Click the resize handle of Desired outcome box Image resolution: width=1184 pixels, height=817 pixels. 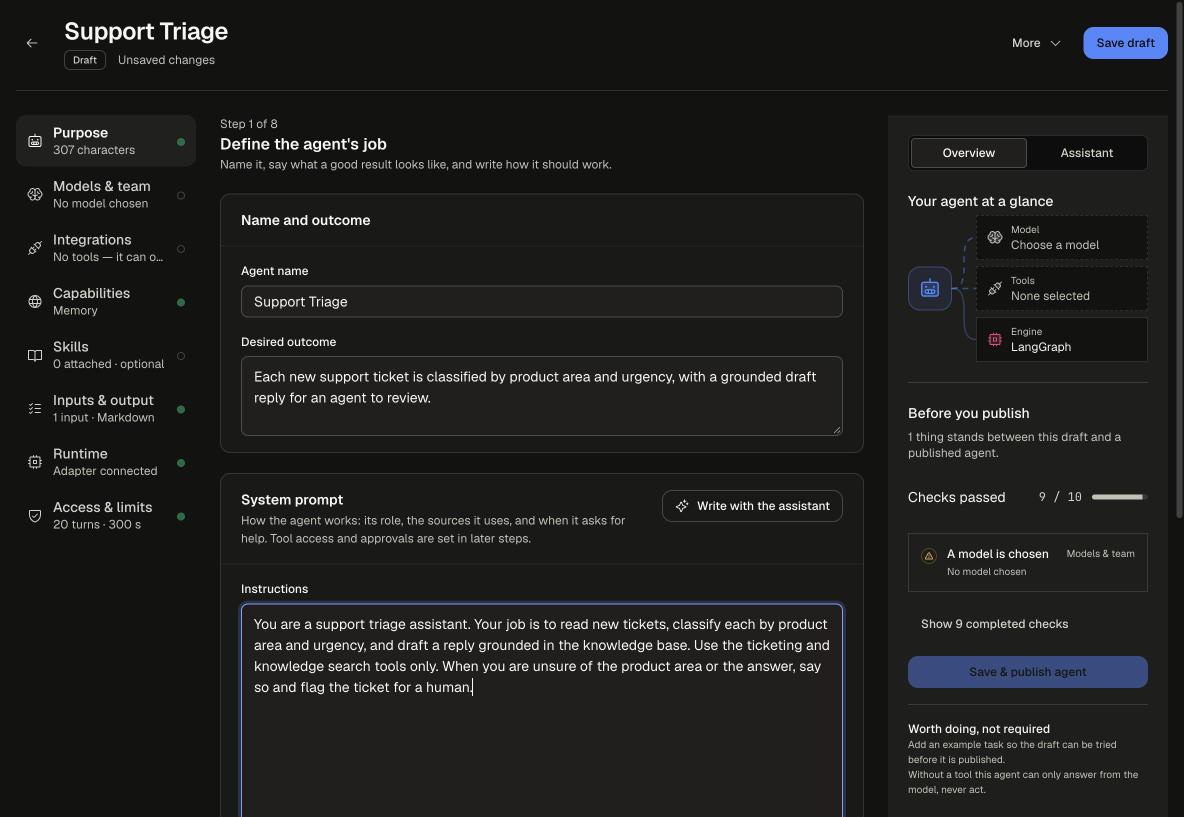[x=837, y=430]
